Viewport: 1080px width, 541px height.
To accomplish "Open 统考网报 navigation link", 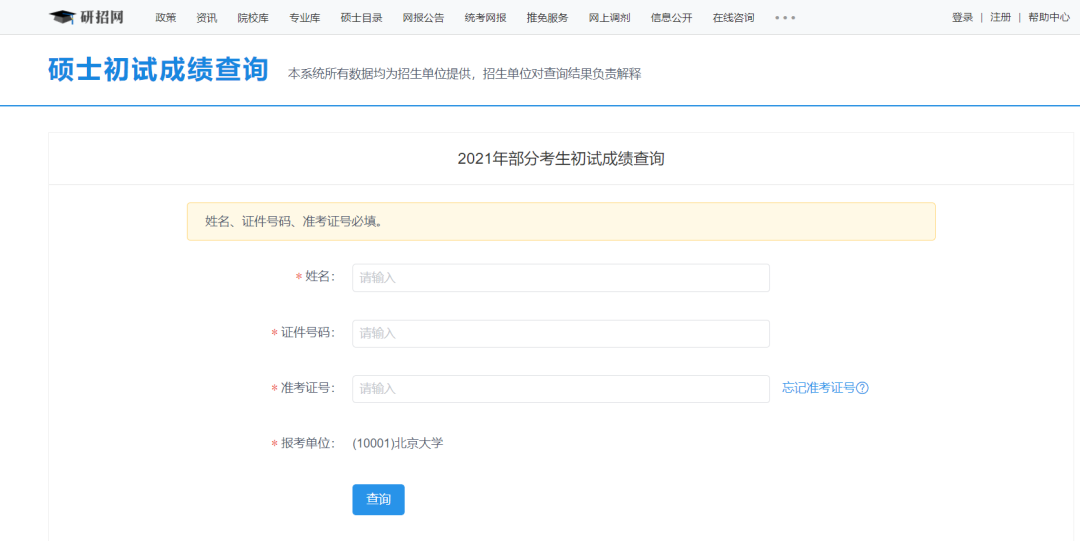I will tap(485, 18).
